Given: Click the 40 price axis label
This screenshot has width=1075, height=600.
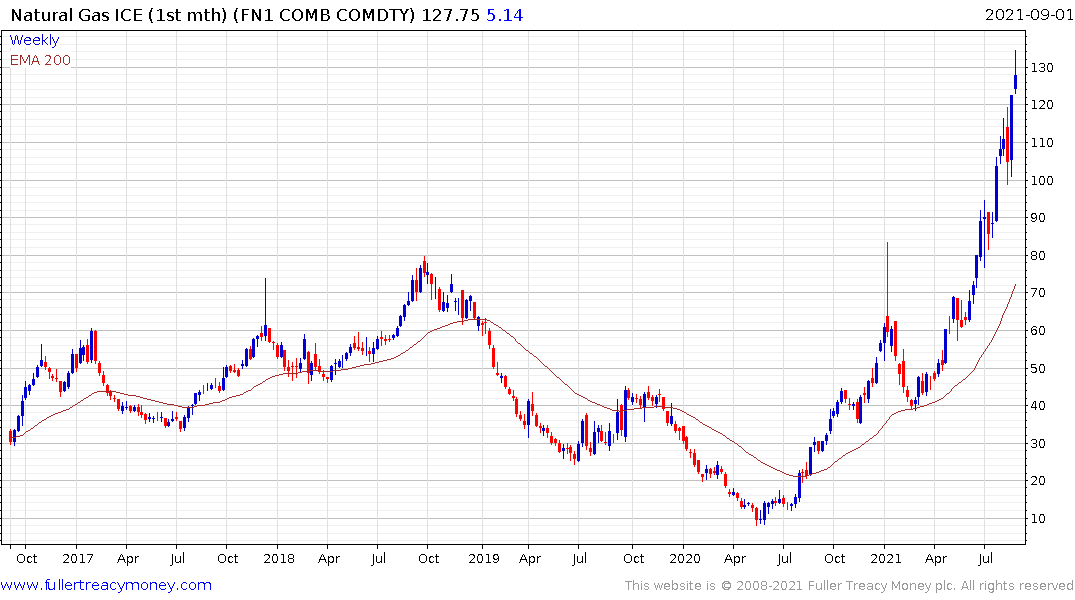Looking at the screenshot, I should [1039, 406].
